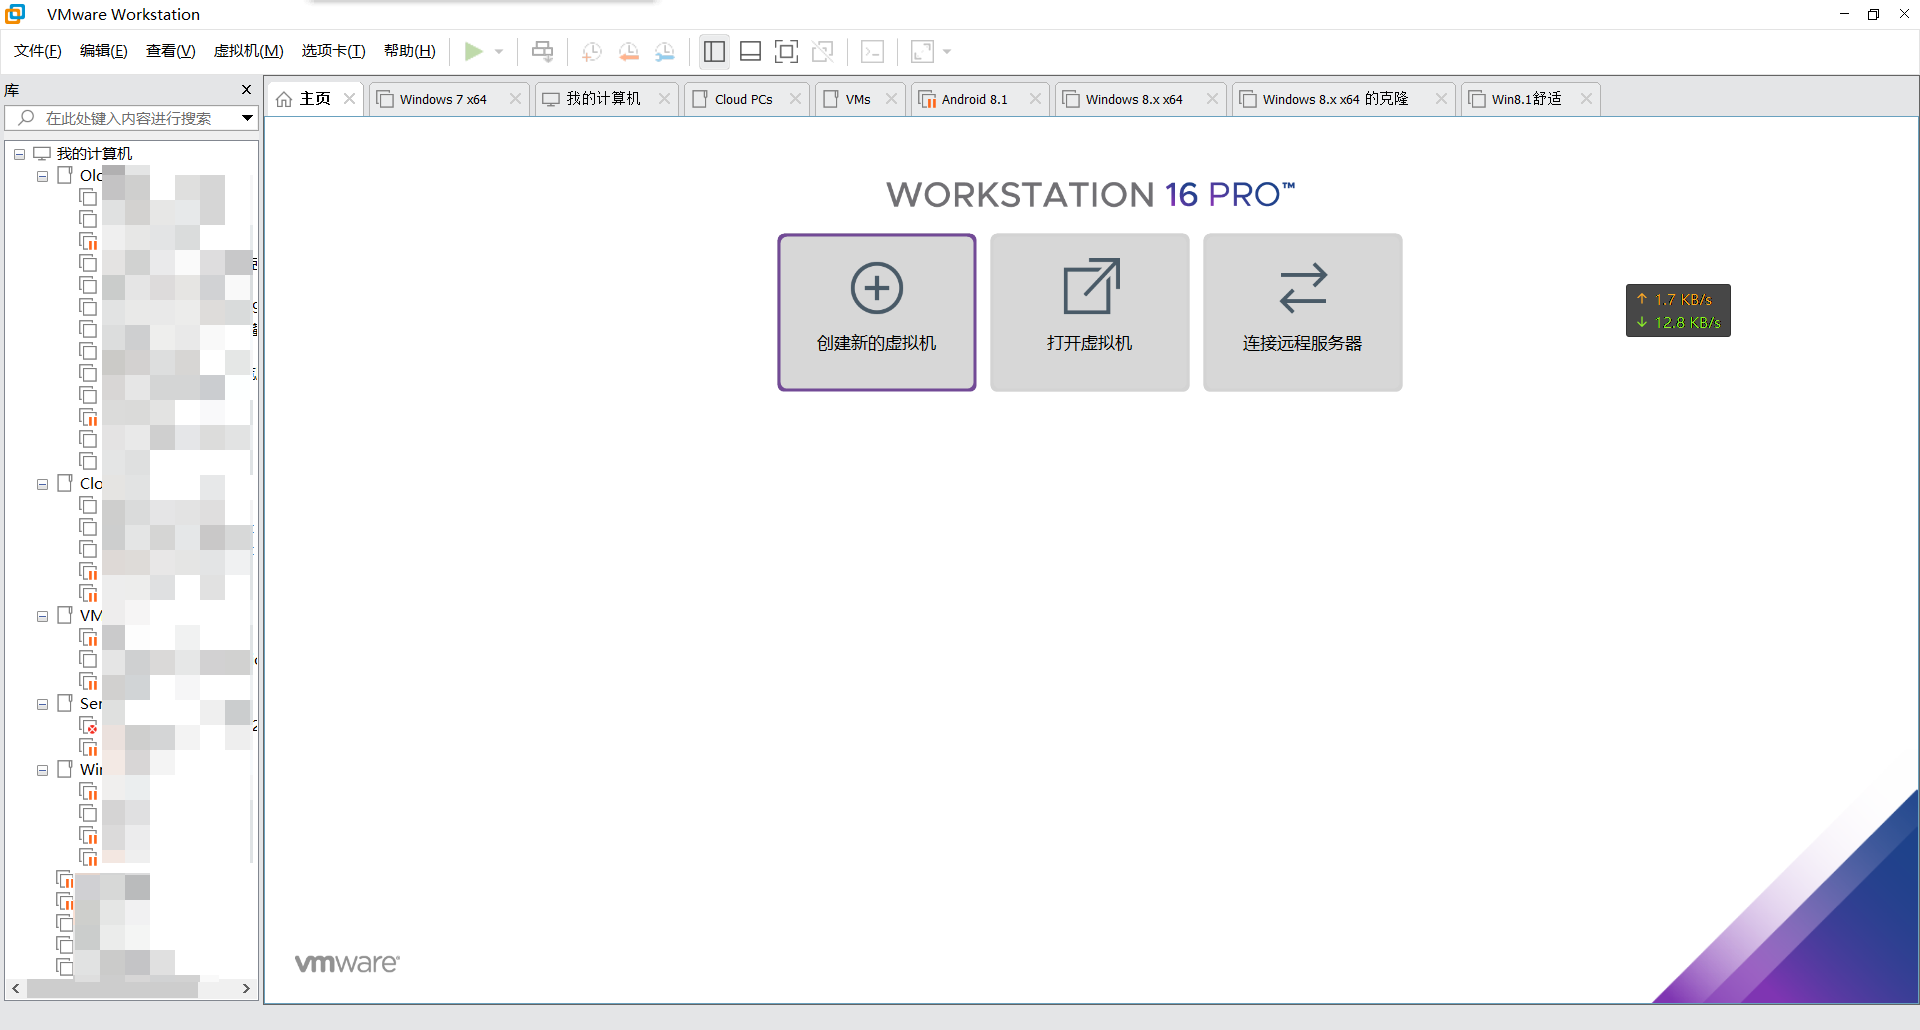Collapse the VM folder in library tree

[43, 616]
